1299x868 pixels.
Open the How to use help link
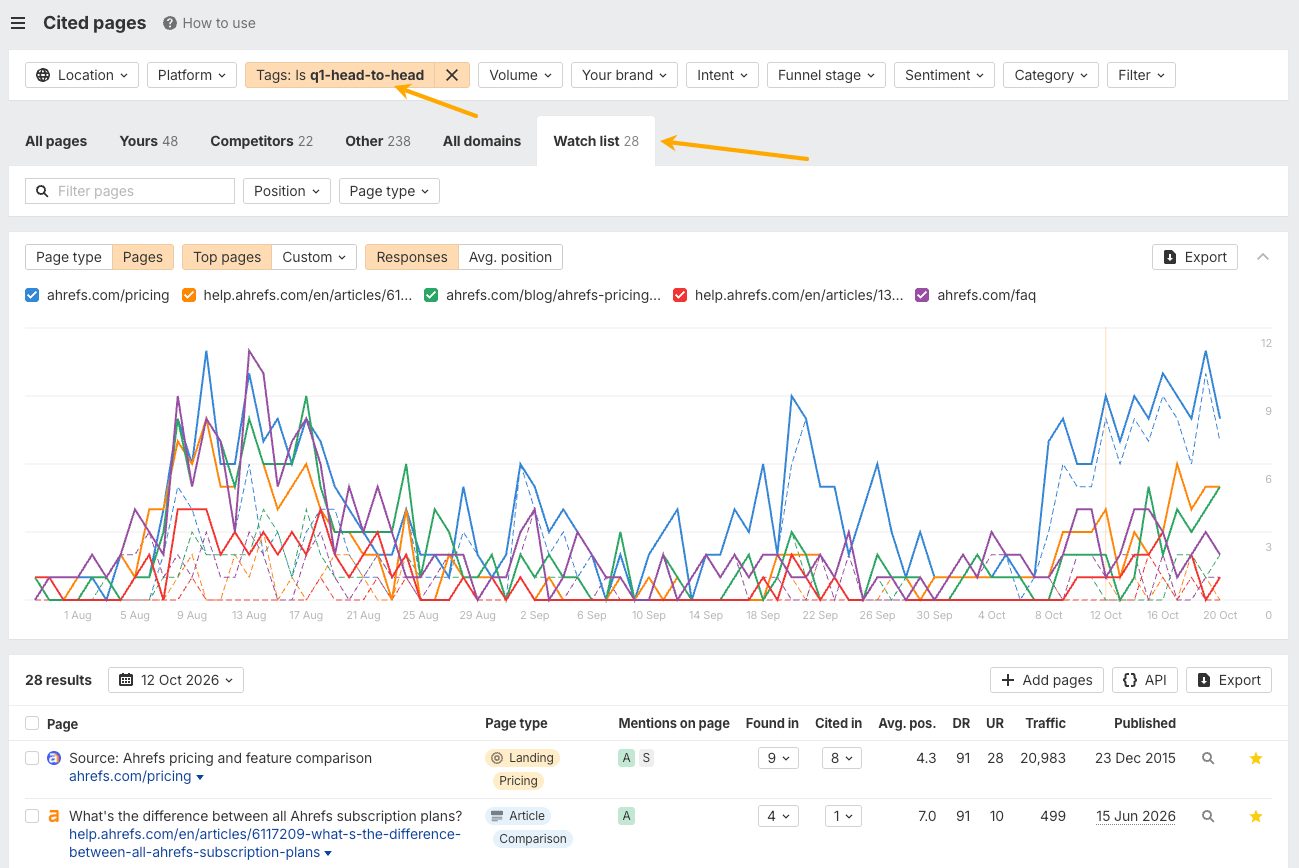209,23
